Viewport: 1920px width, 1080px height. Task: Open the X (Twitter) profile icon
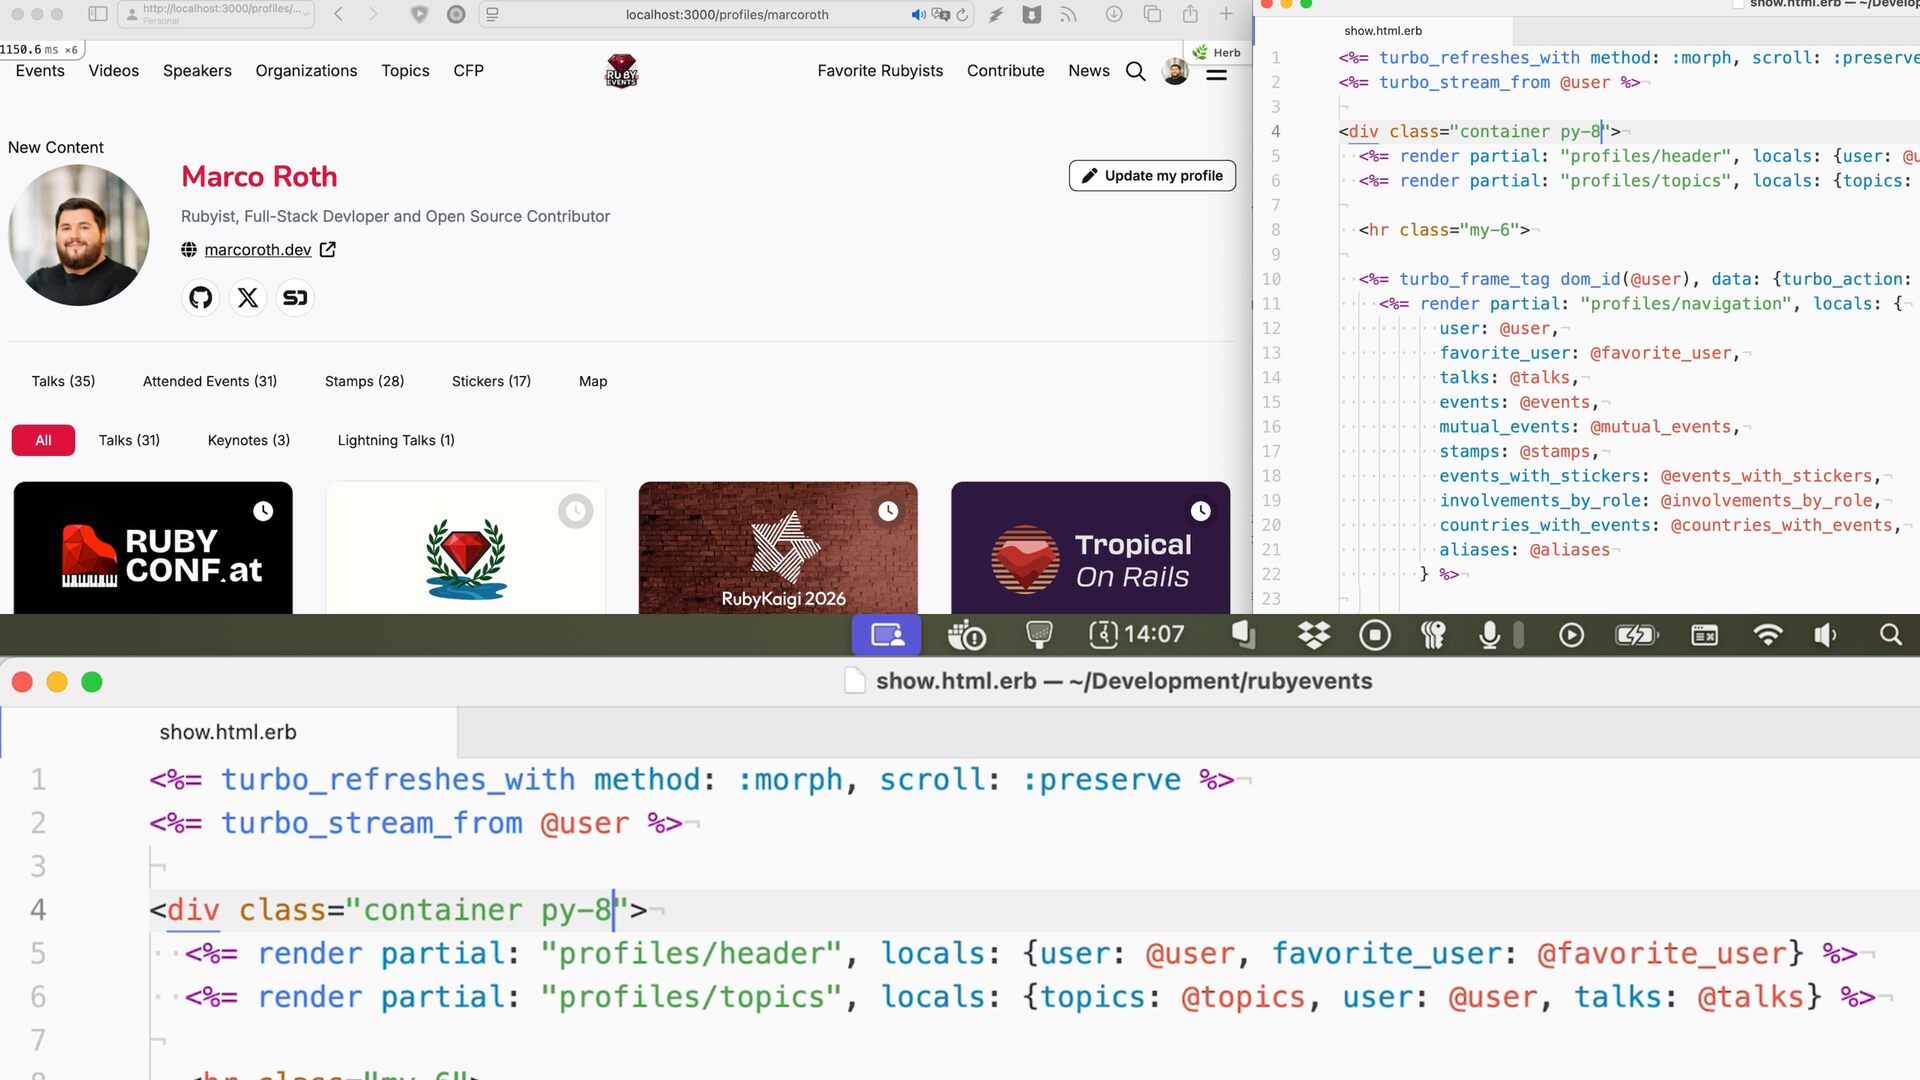pyautogui.click(x=248, y=298)
